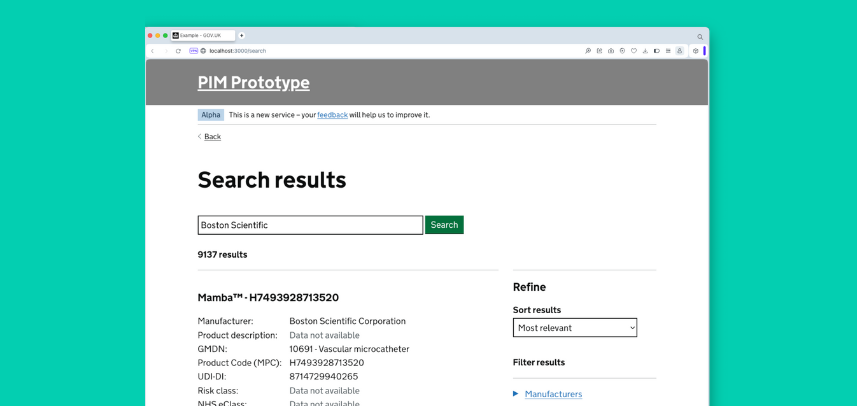Go to the Back link
The image size is (857, 406).
point(212,137)
